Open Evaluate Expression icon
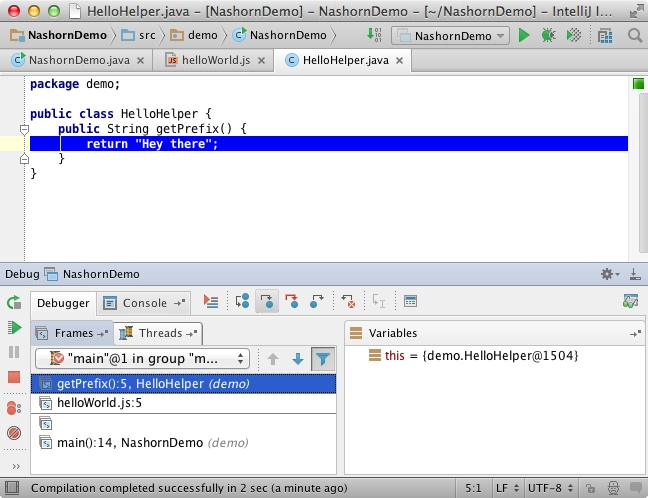The image size is (648, 498). click(410, 301)
